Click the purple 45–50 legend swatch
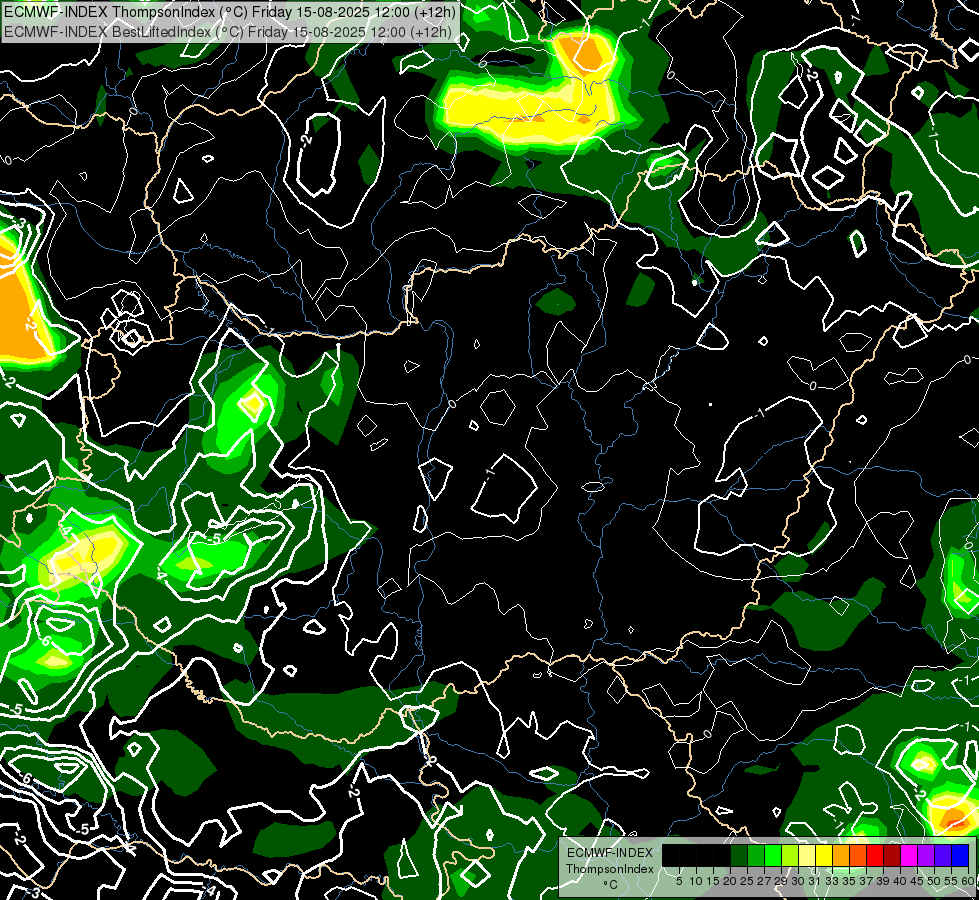979x900 pixels. (926, 855)
